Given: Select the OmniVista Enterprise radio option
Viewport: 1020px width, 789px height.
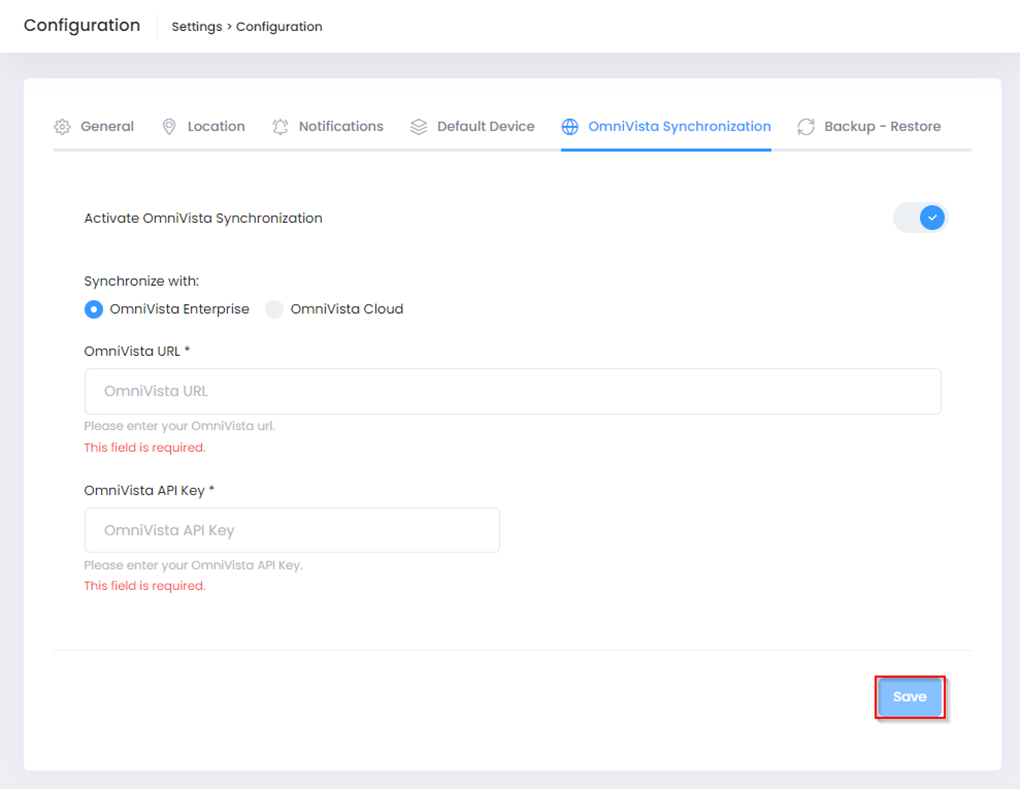Looking at the screenshot, I should click(x=94, y=309).
